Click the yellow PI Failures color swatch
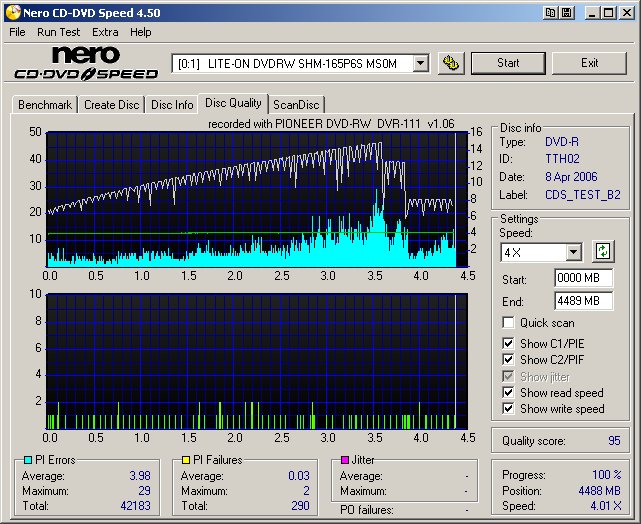Screen dimensions: 641x524 point(186,460)
